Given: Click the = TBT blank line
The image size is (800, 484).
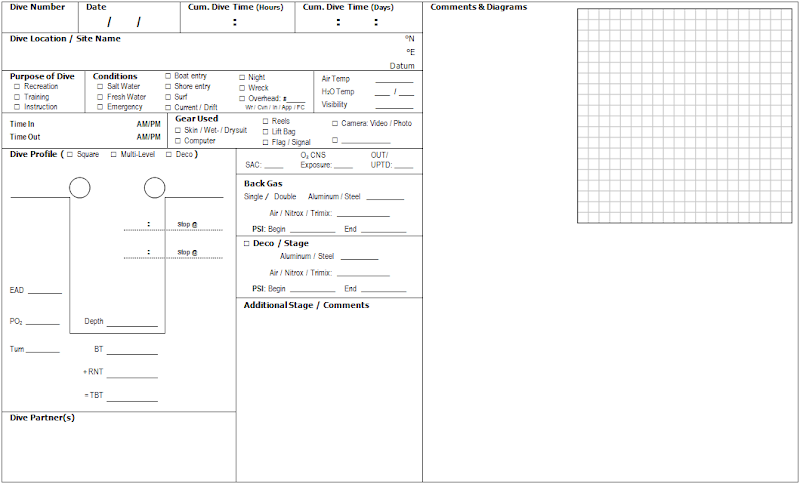Looking at the screenshot, I should click(132, 399).
